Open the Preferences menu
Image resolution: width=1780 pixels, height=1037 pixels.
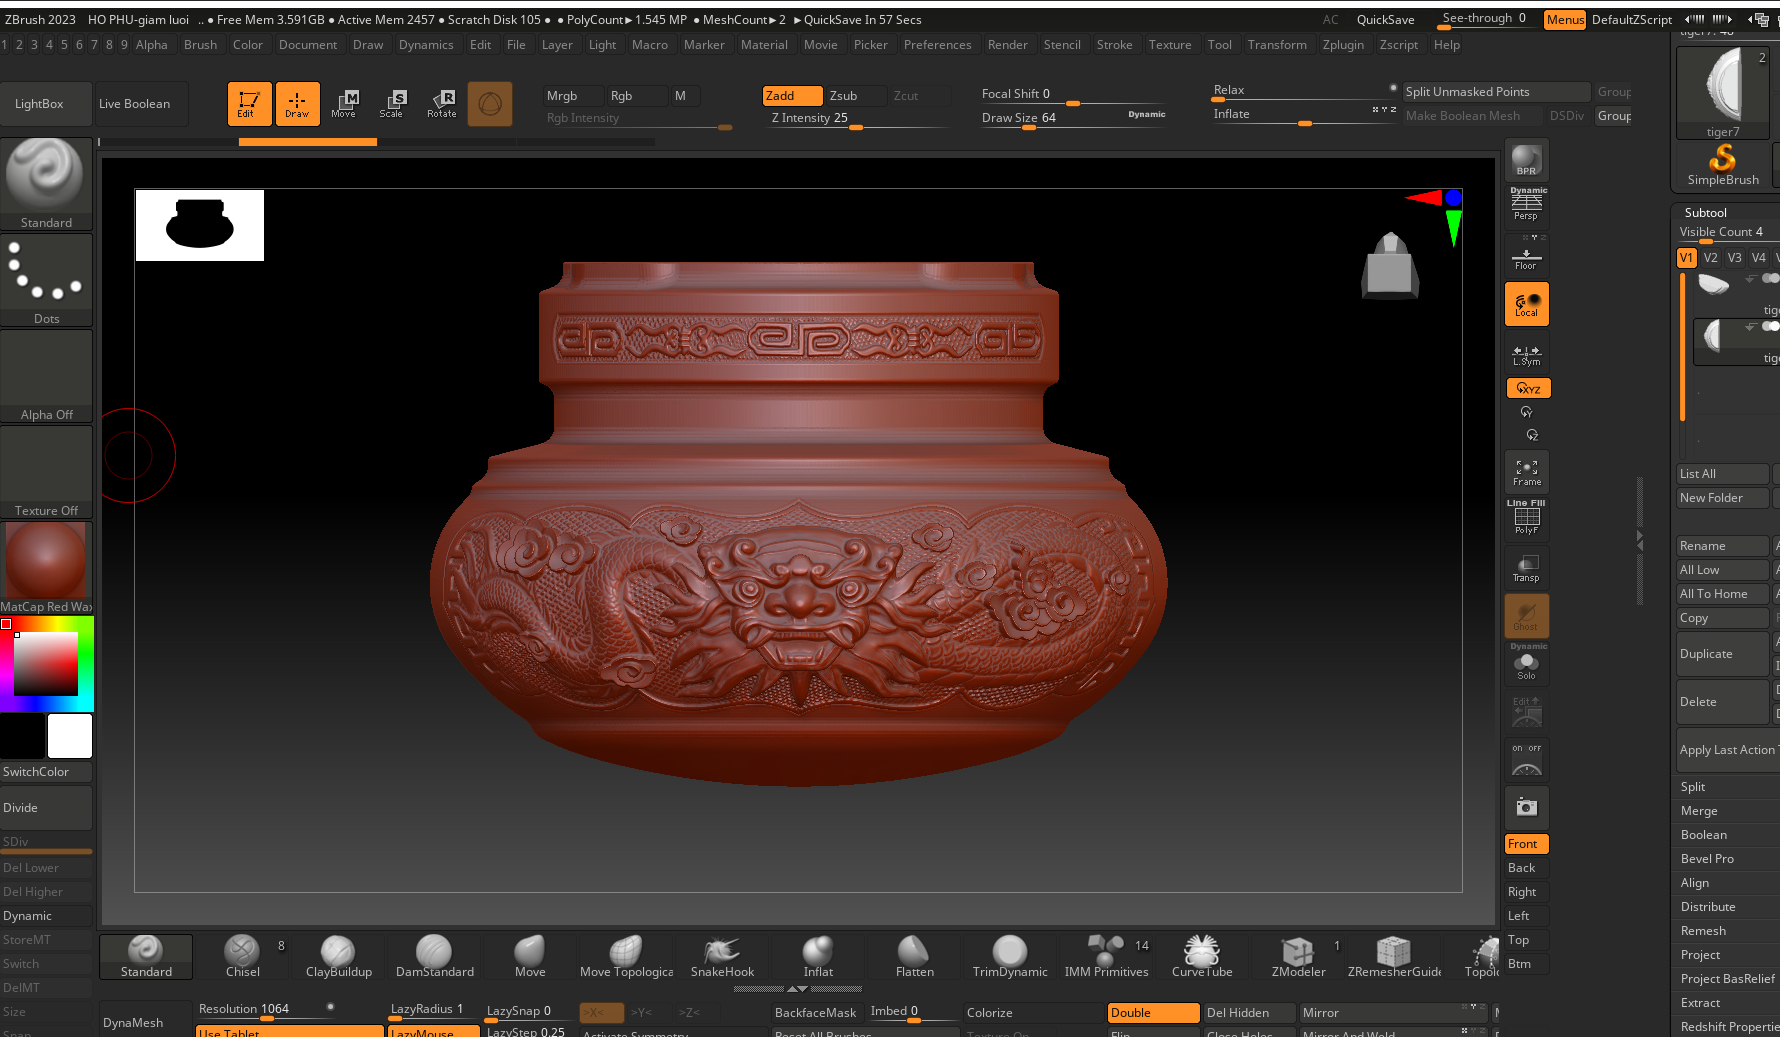[x=937, y=45]
